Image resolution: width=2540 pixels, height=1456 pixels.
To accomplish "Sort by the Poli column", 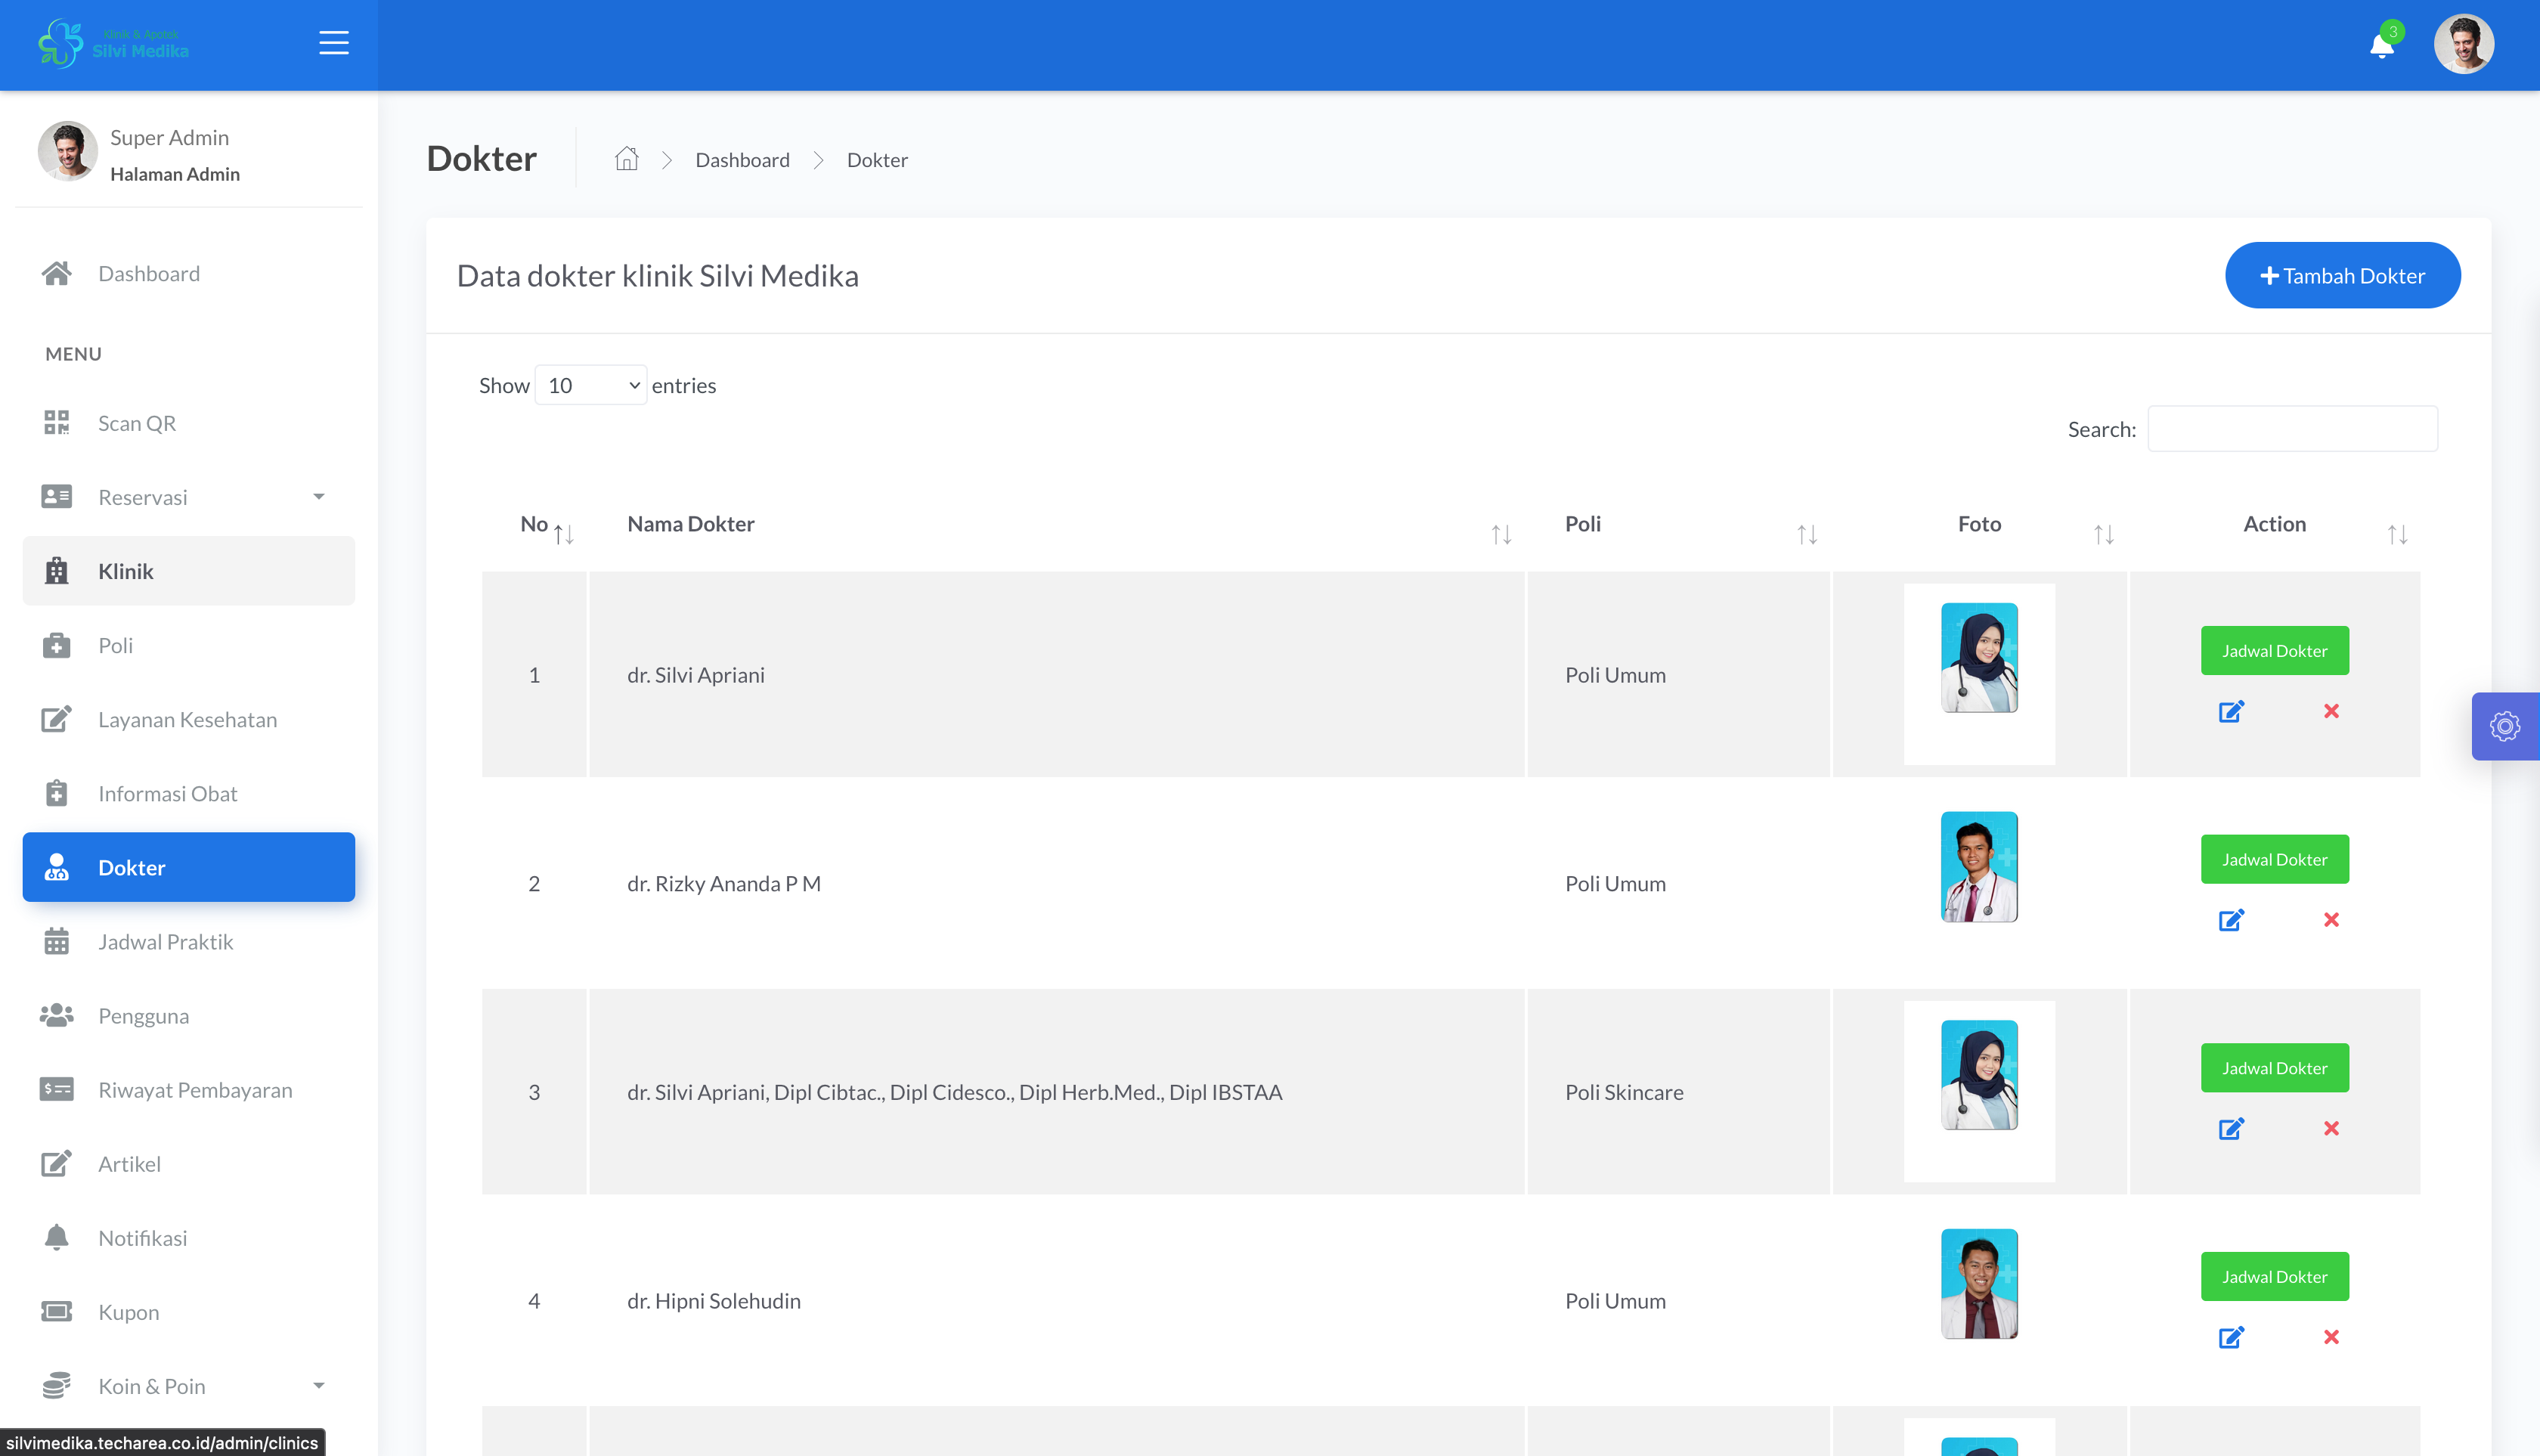I will coord(1807,534).
